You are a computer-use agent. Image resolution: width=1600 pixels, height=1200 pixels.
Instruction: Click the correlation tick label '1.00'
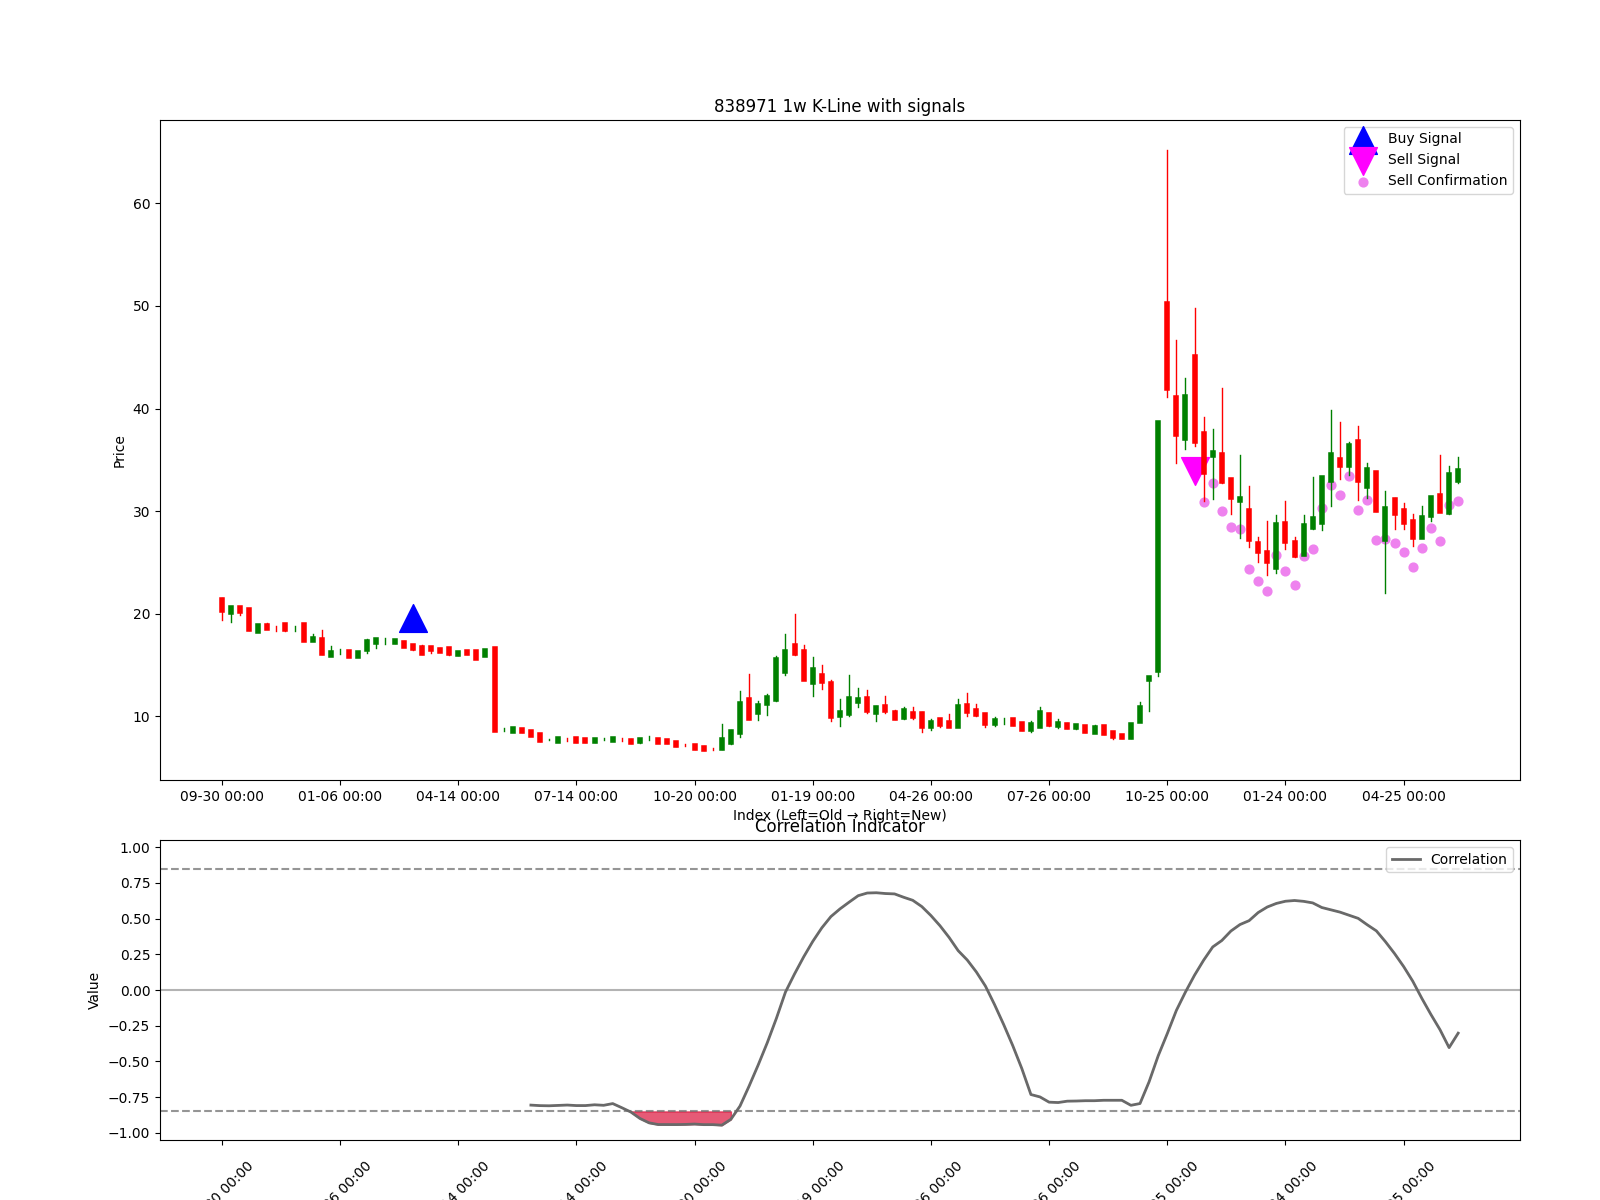pyautogui.click(x=135, y=848)
